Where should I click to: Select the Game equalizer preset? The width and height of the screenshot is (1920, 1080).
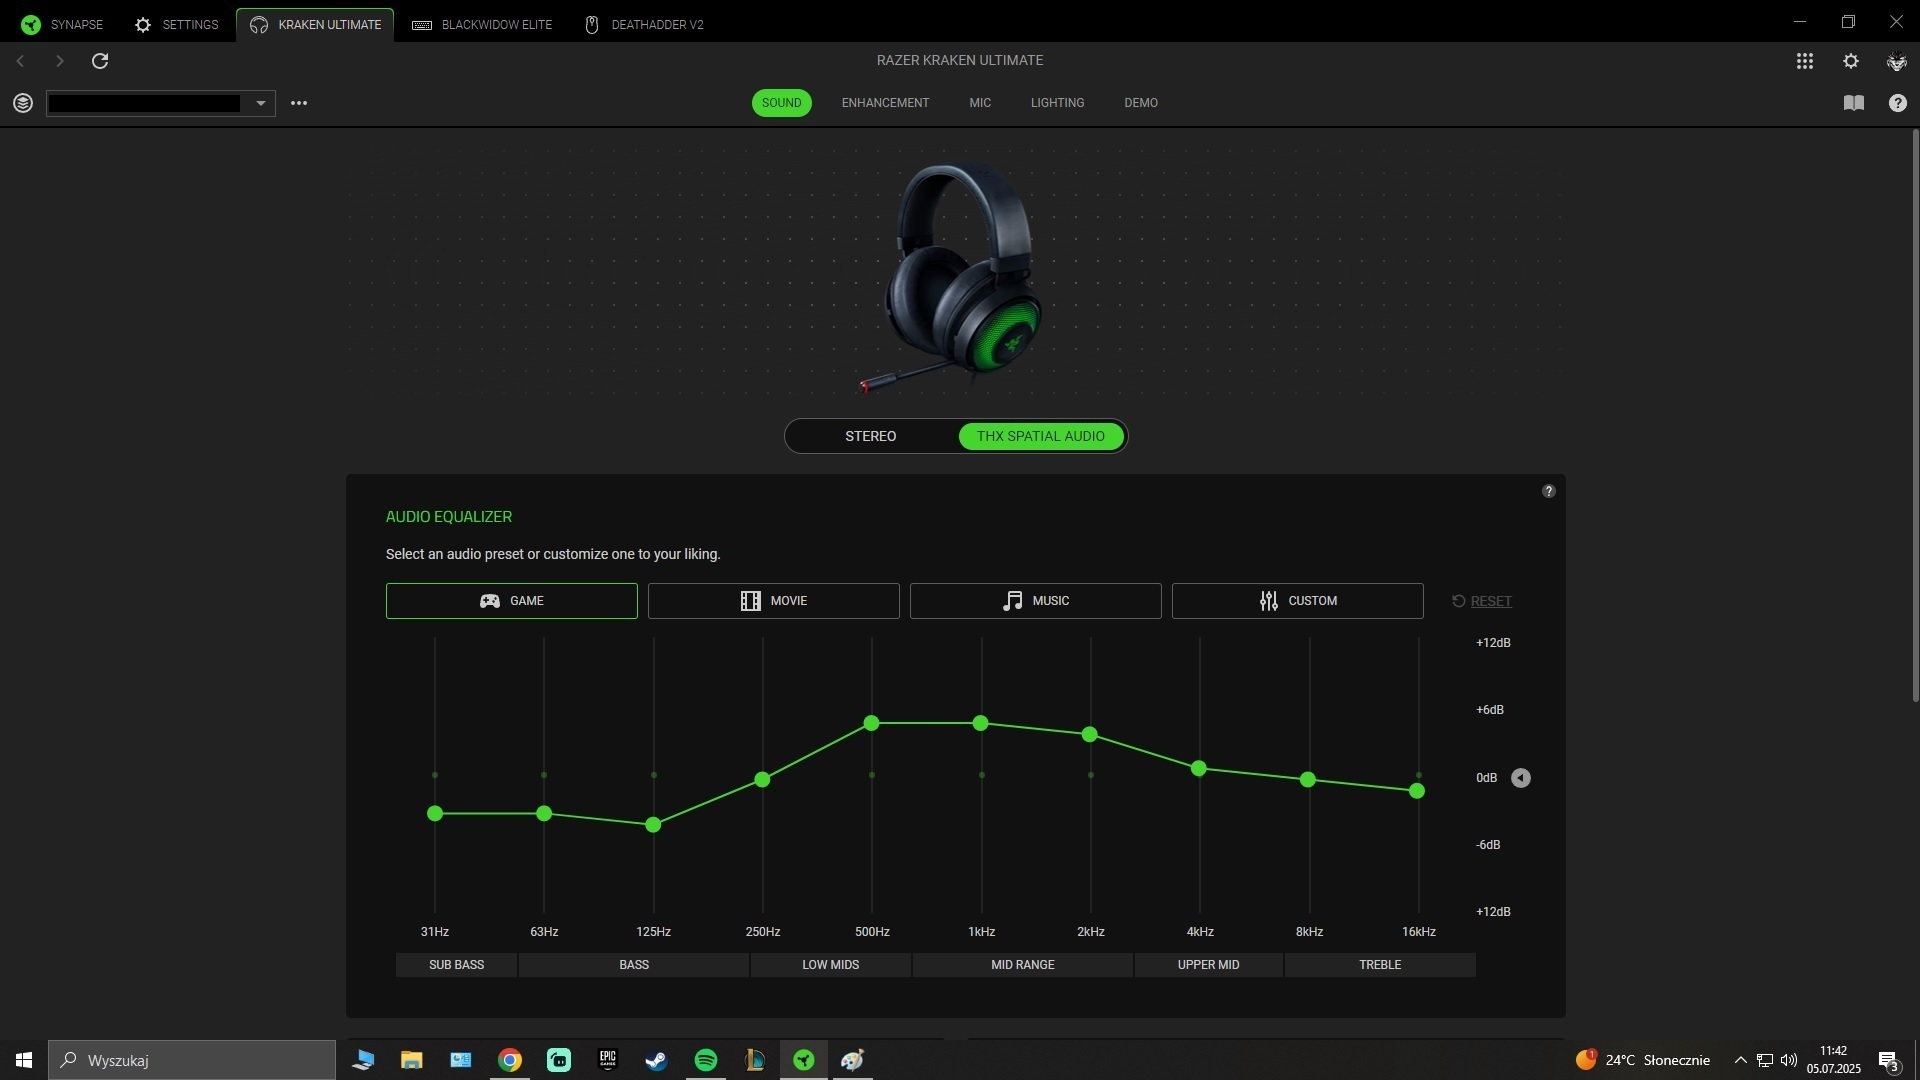511,601
